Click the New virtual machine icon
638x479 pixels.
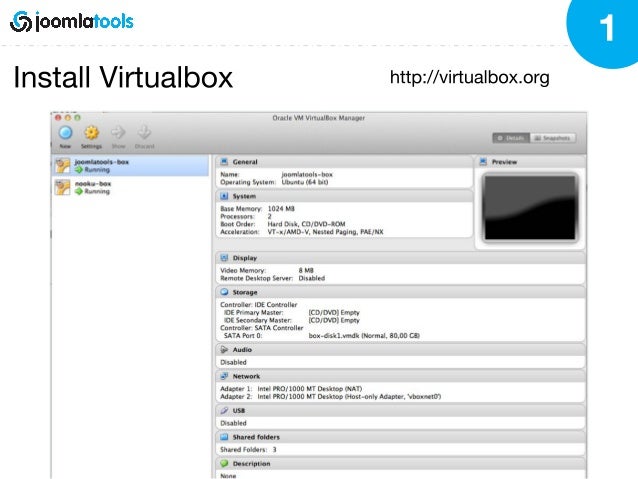[66, 133]
